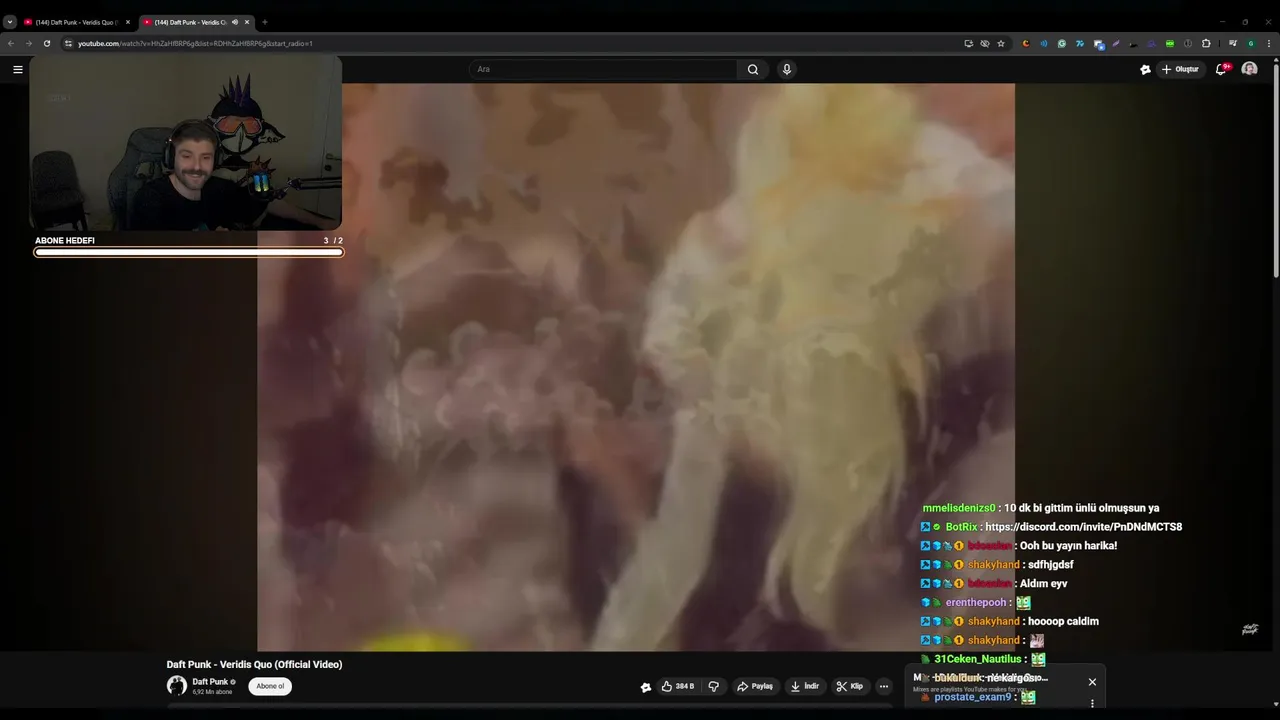The width and height of the screenshot is (1280, 720).
Task: Click the Daft Punk watermark logo
Action: (1250, 630)
